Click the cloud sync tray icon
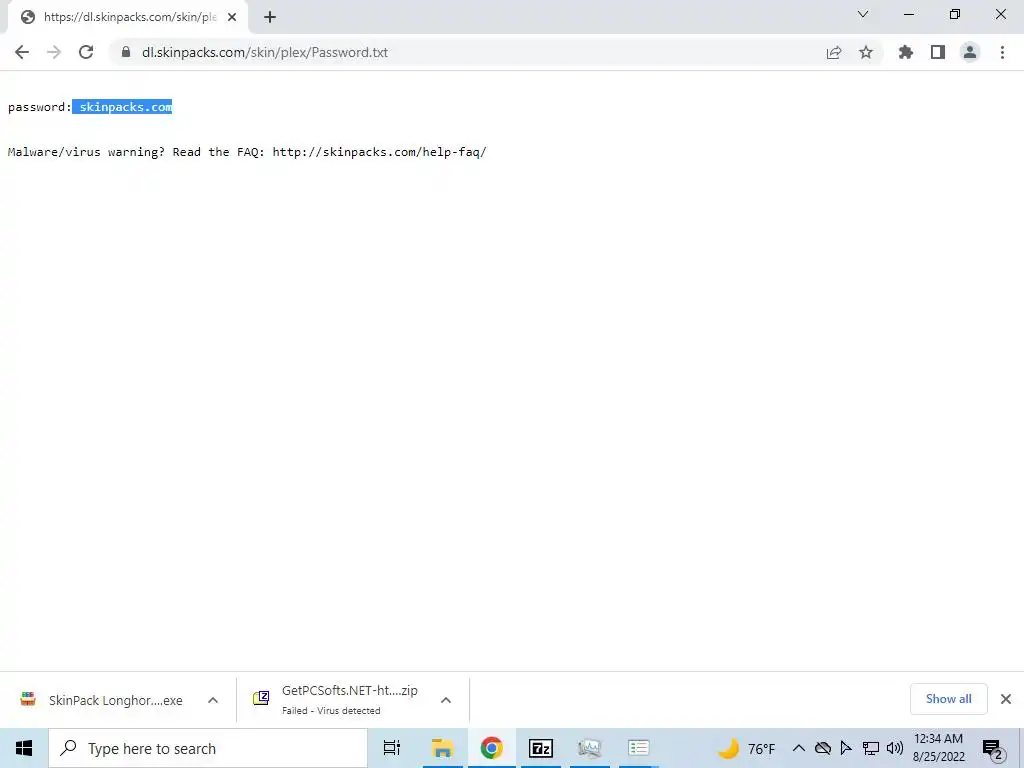1024x768 pixels. (x=823, y=748)
